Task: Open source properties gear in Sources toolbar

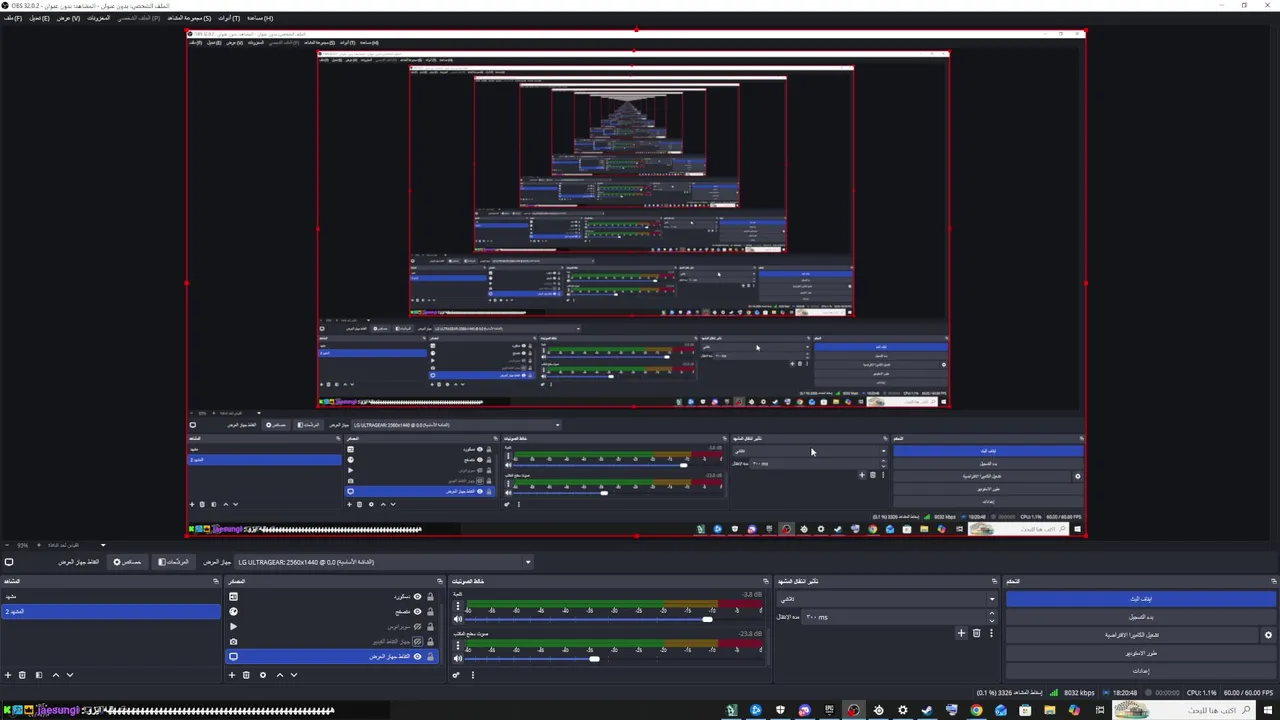Action: click(263, 675)
